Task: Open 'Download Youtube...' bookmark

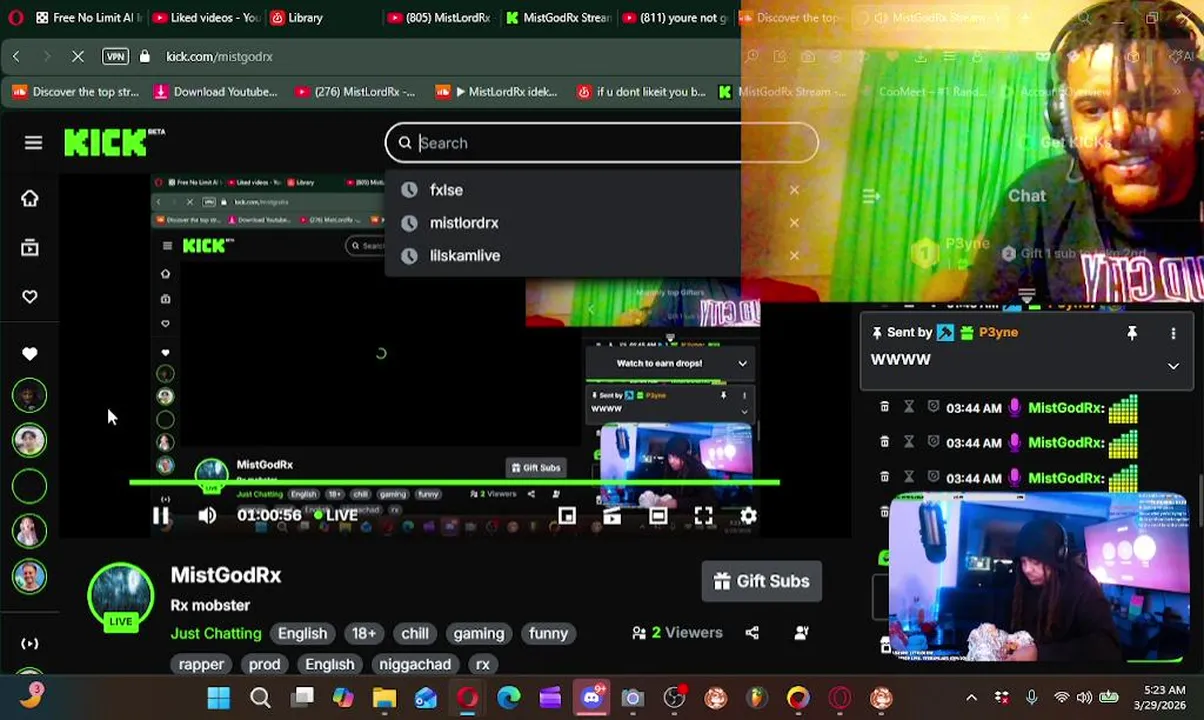Action: pyautogui.click(x=215, y=92)
